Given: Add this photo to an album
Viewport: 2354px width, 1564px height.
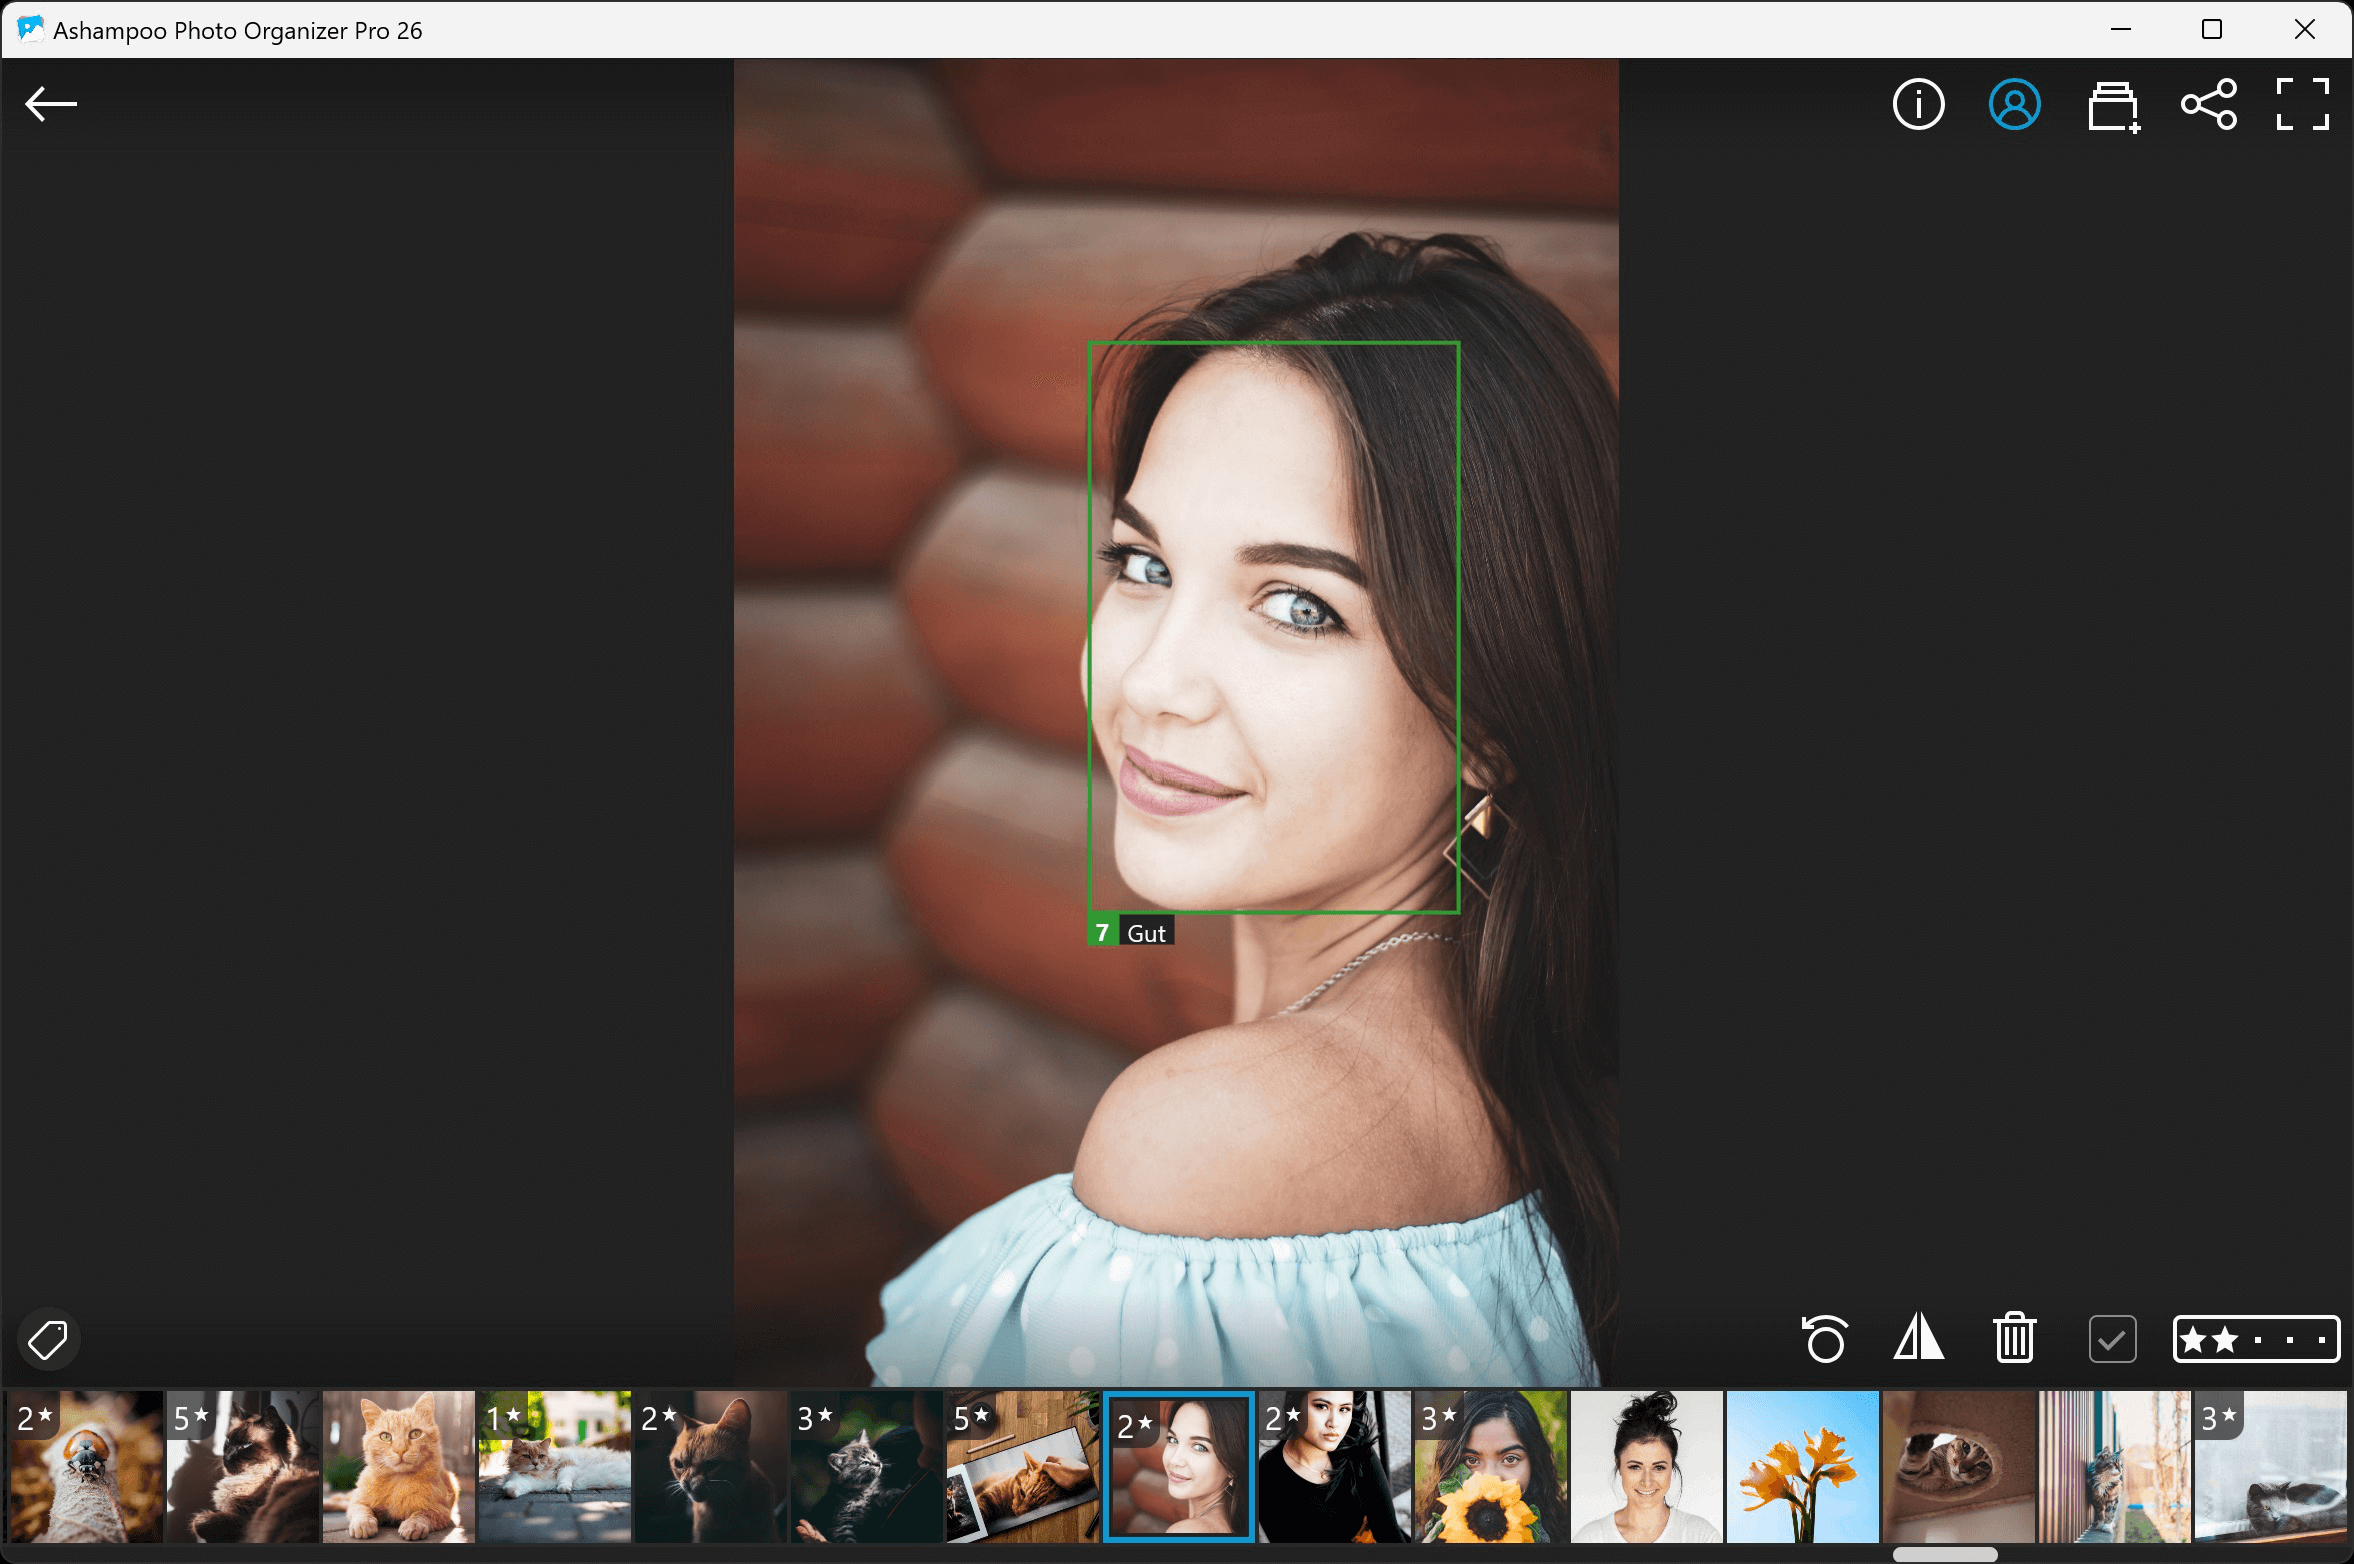Looking at the screenshot, I should [x=2112, y=104].
